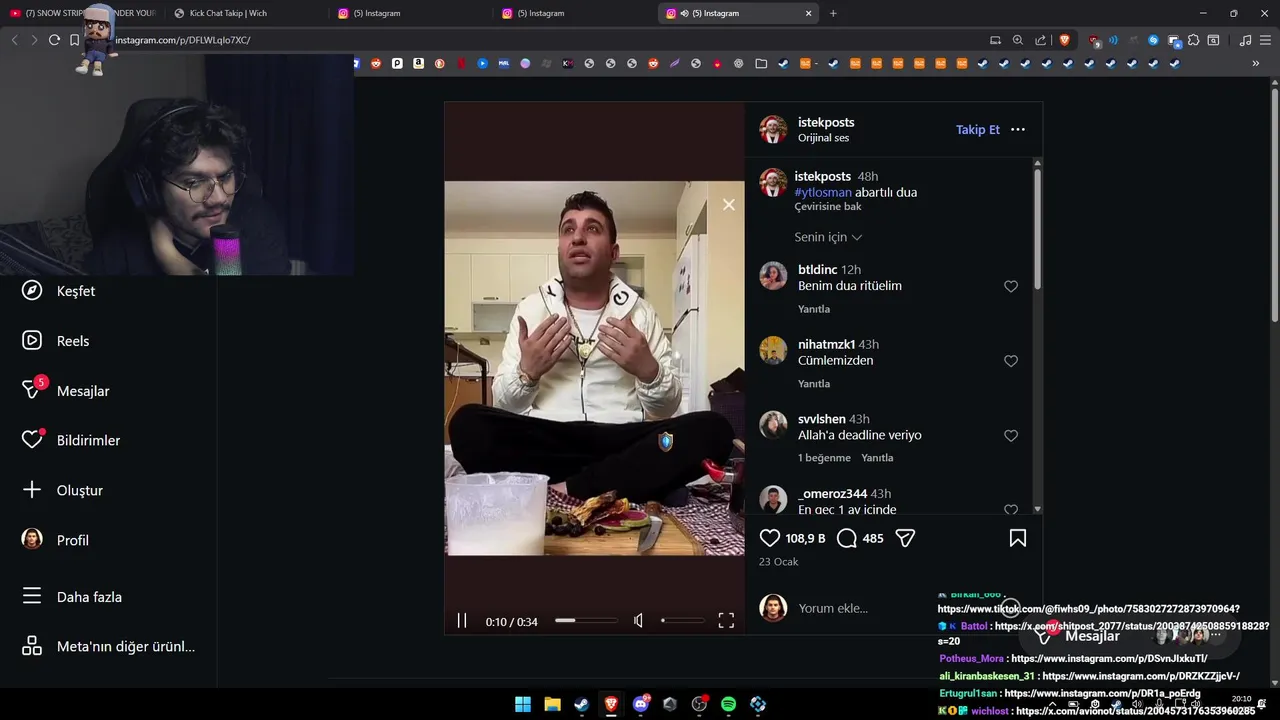Like svvlshen's comment

pos(1011,436)
